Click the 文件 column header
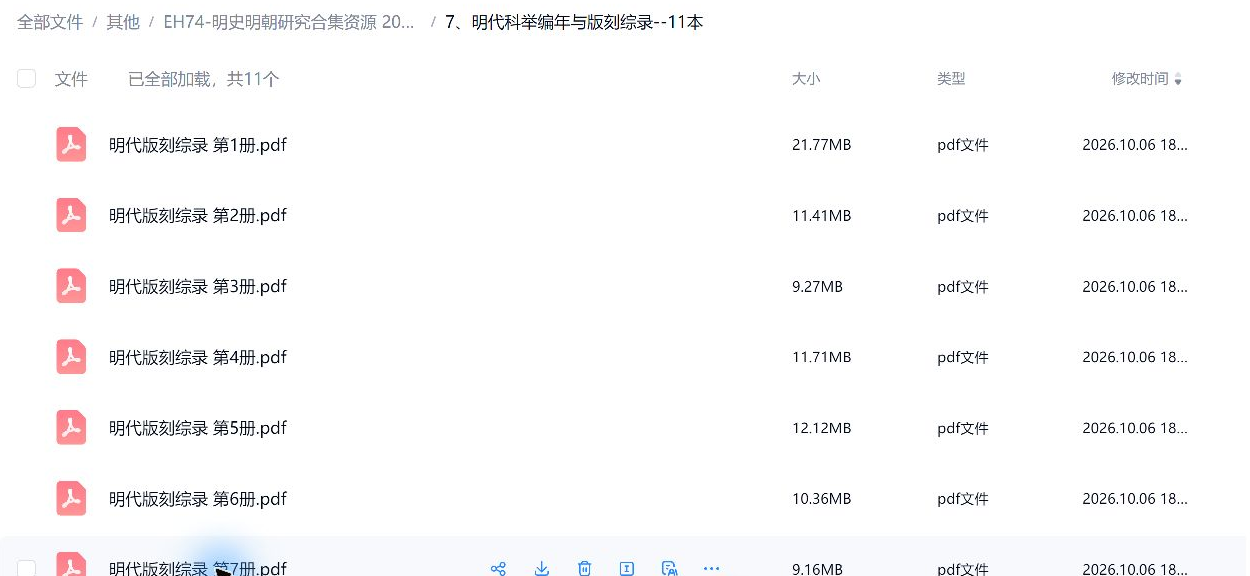Viewport: 1250px width, 576px height. tap(71, 79)
